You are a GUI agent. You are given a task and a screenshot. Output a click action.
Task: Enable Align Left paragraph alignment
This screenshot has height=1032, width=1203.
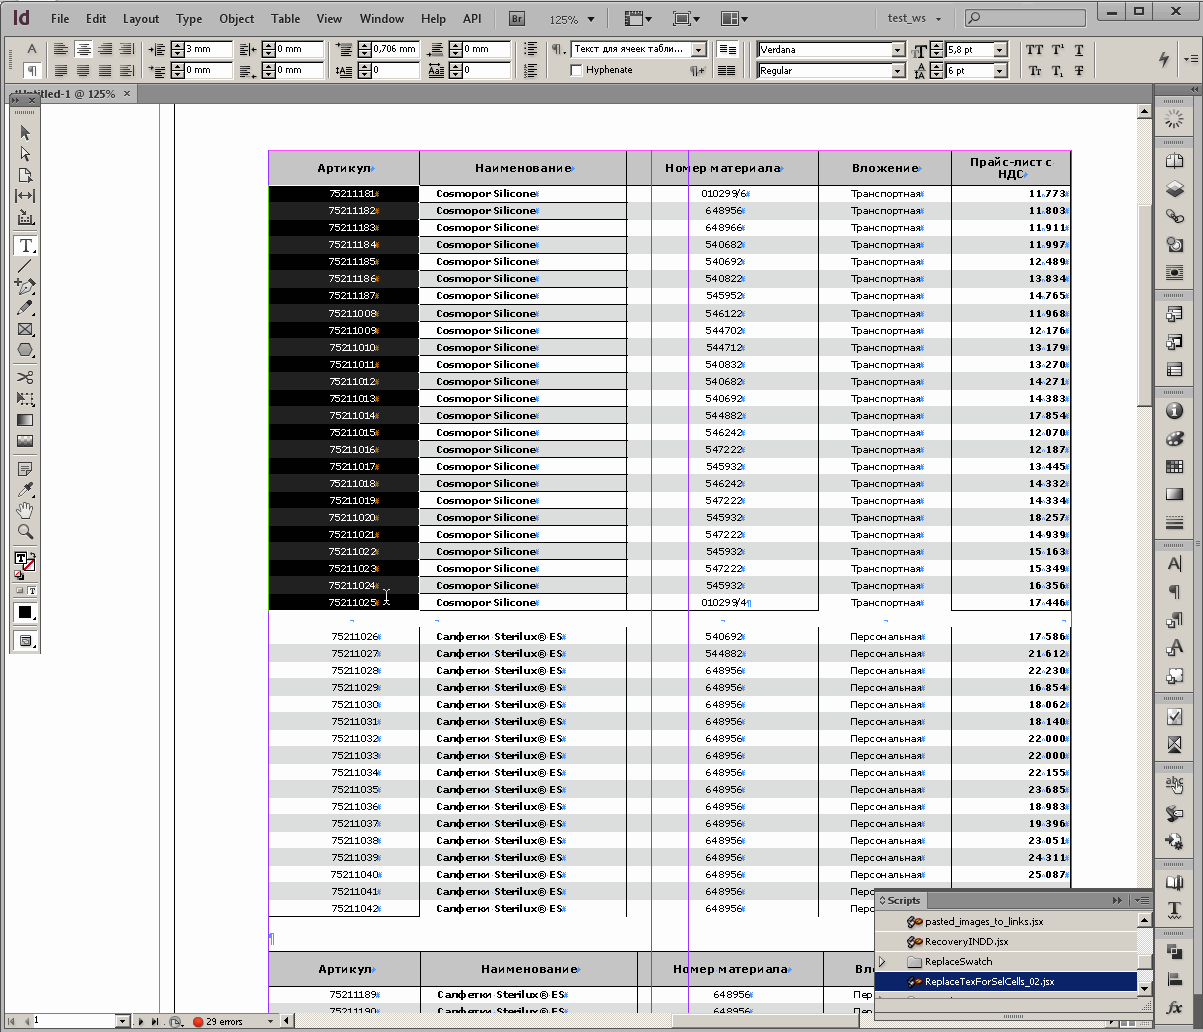[62, 49]
